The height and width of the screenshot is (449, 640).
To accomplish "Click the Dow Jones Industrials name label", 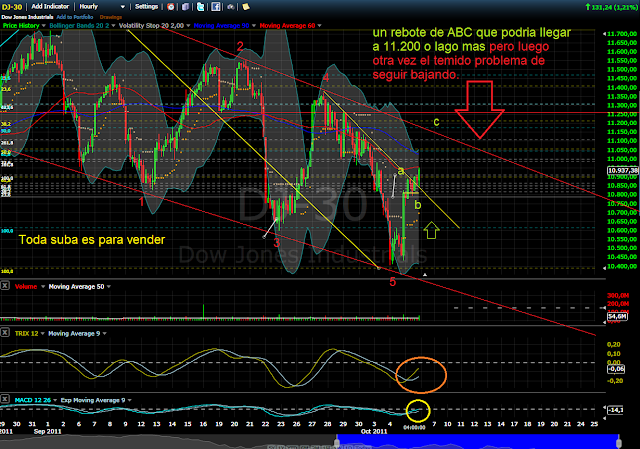I will pyautogui.click(x=27, y=17).
